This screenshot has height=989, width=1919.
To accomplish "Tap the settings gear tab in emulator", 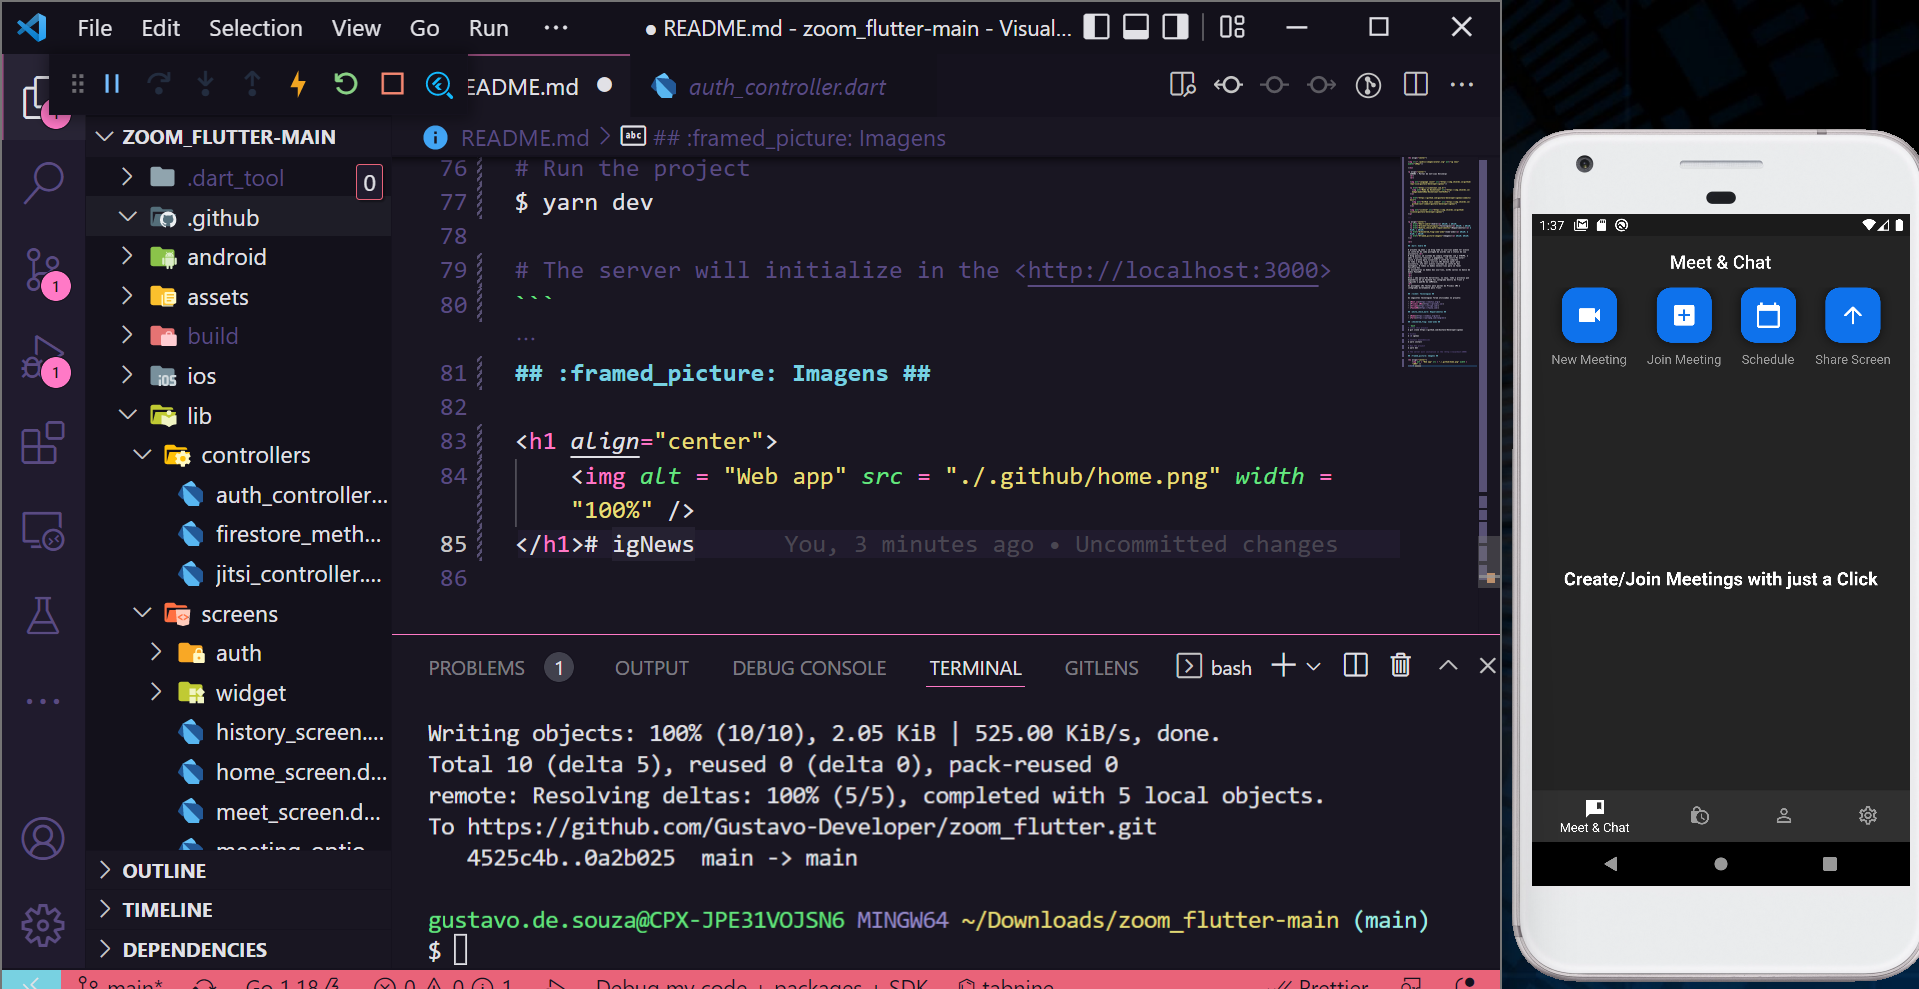I will (1867, 816).
